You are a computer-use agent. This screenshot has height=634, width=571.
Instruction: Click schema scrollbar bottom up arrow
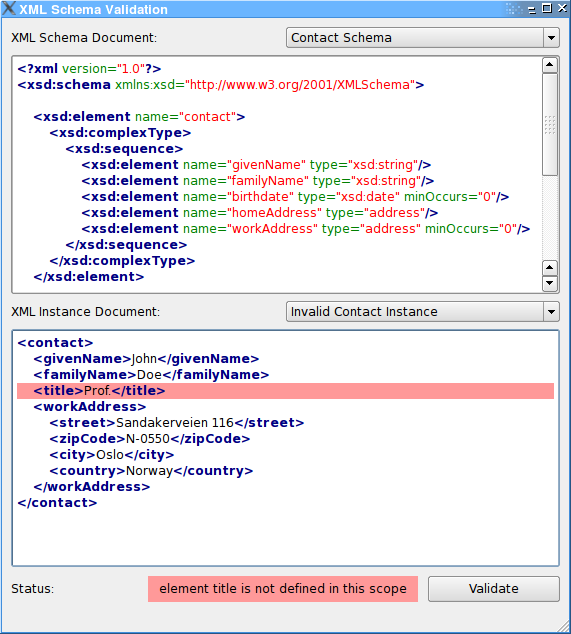coord(550,268)
